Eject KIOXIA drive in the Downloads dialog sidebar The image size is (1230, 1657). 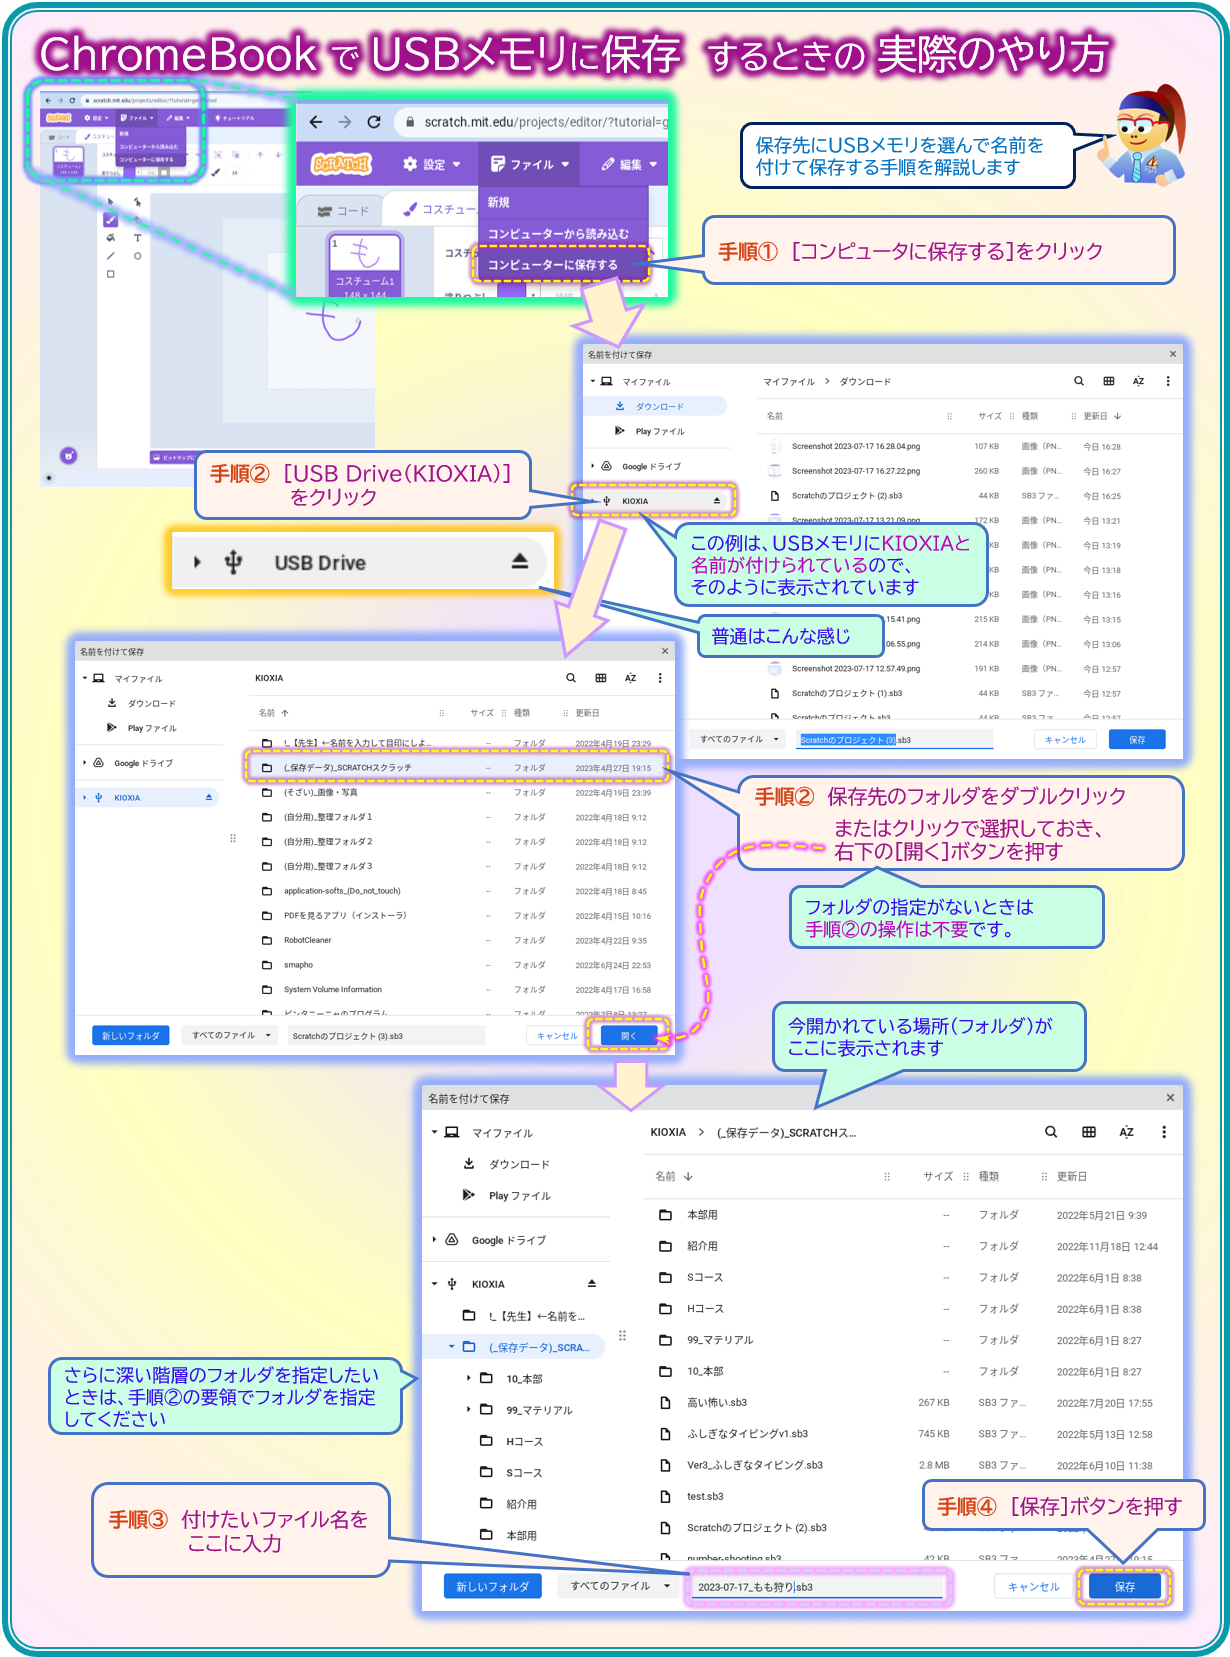pyautogui.click(x=716, y=501)
